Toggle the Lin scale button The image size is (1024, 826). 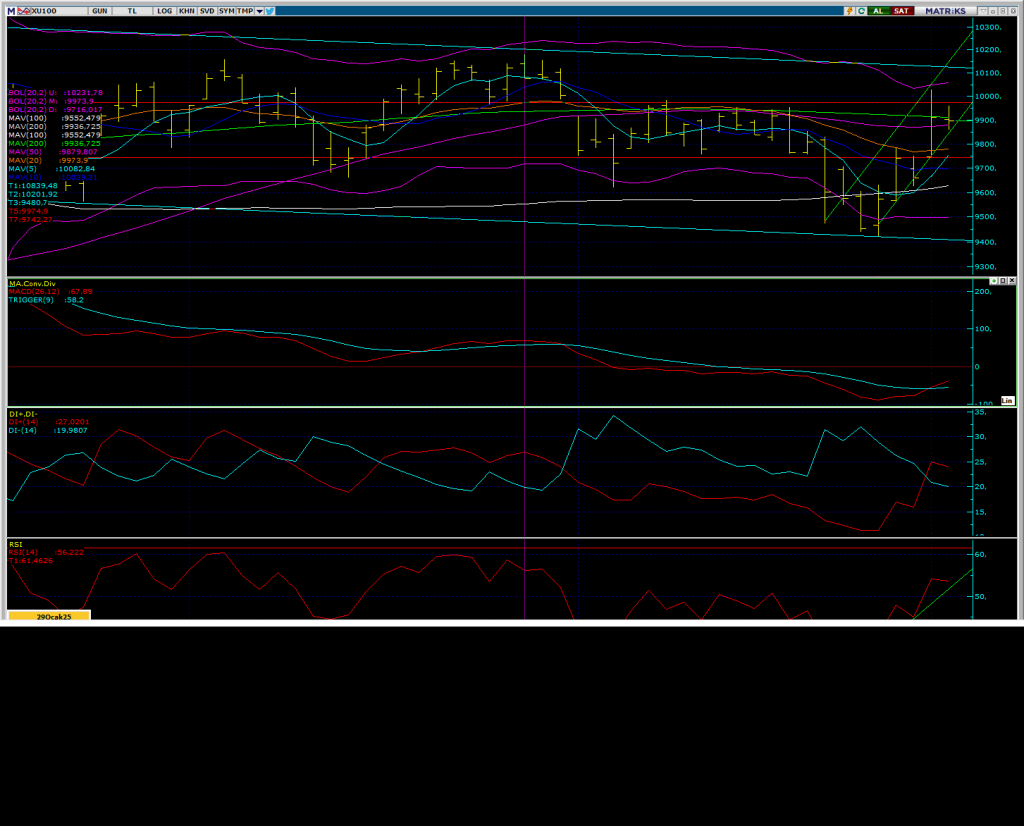[1008, 401]
